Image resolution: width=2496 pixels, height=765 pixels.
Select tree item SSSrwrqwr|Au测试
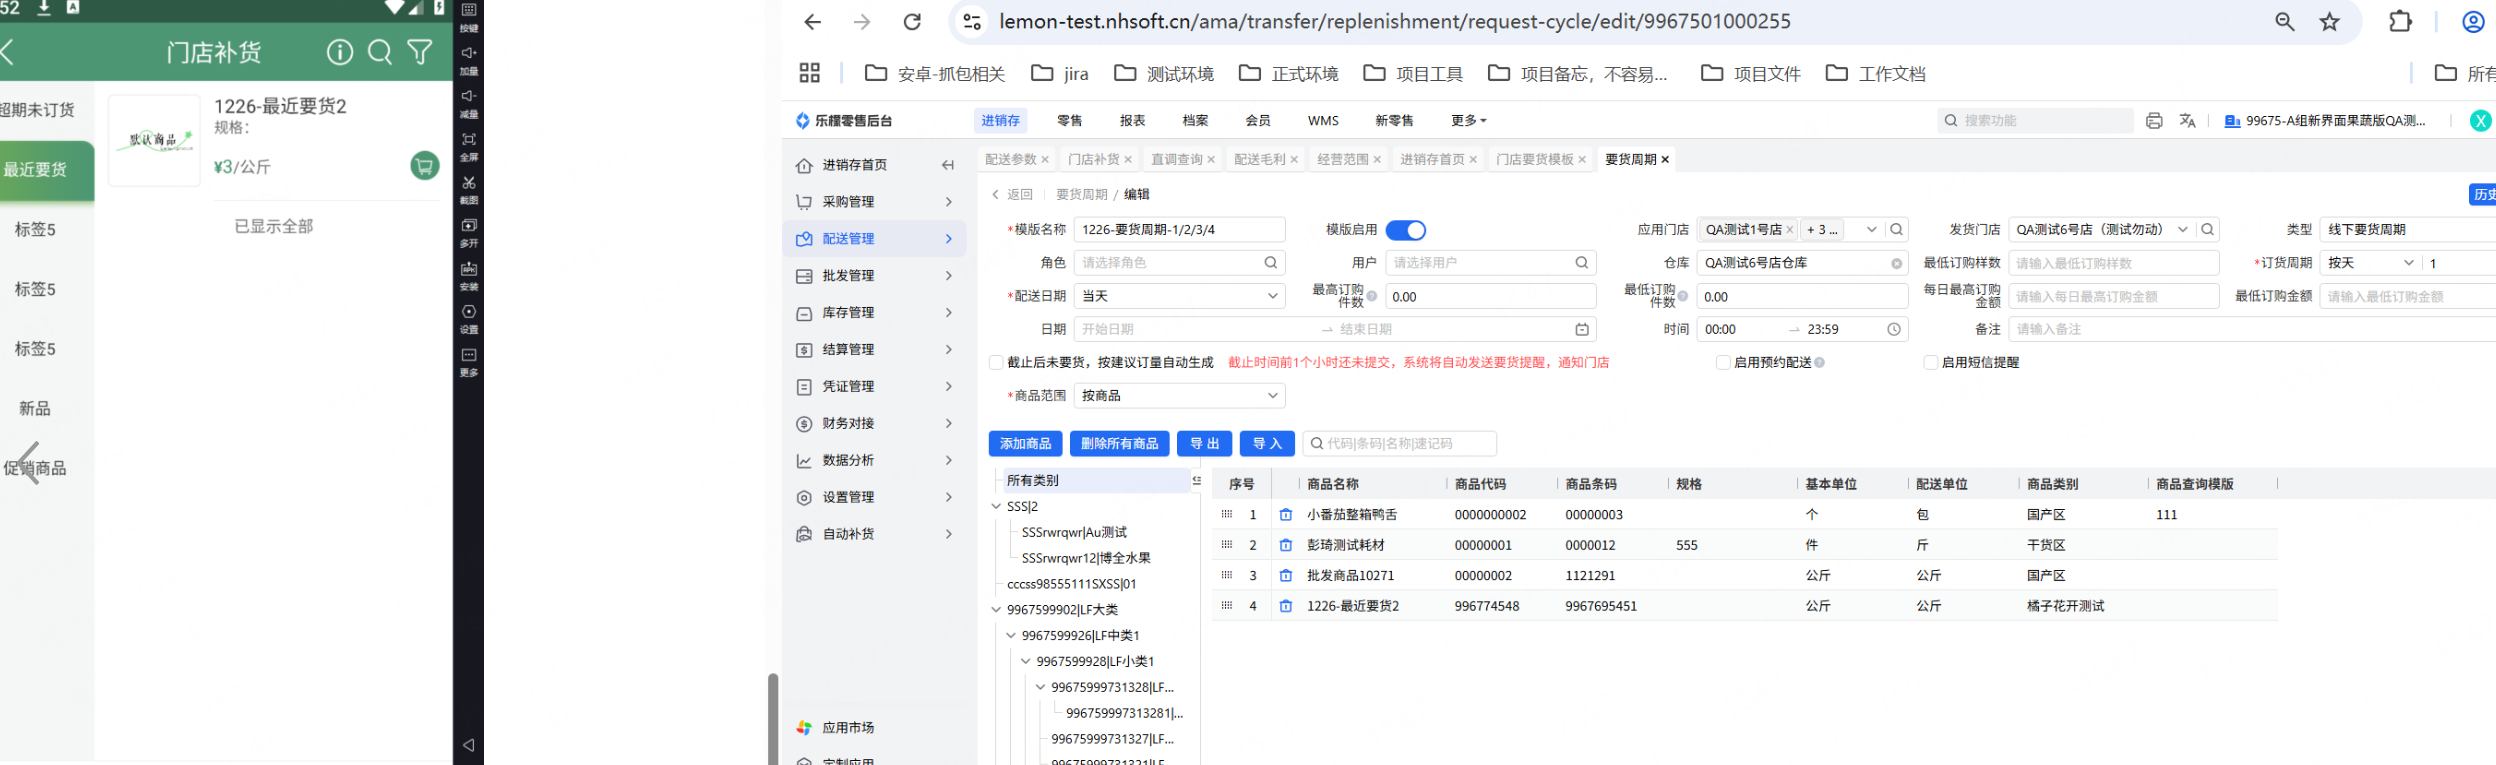click(1074, 533)
